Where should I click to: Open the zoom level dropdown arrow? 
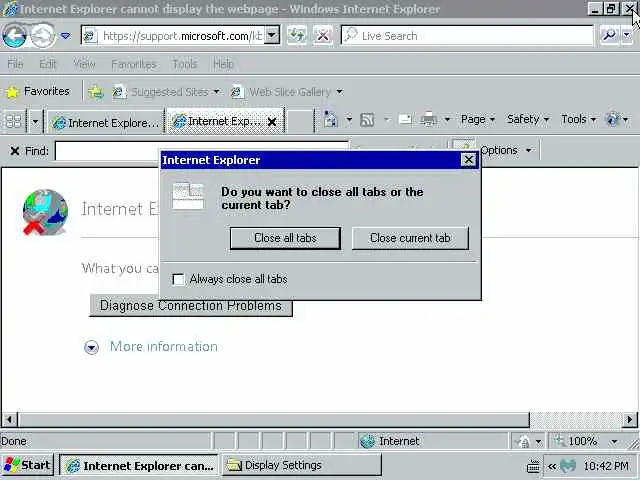[x=614, y=441]
